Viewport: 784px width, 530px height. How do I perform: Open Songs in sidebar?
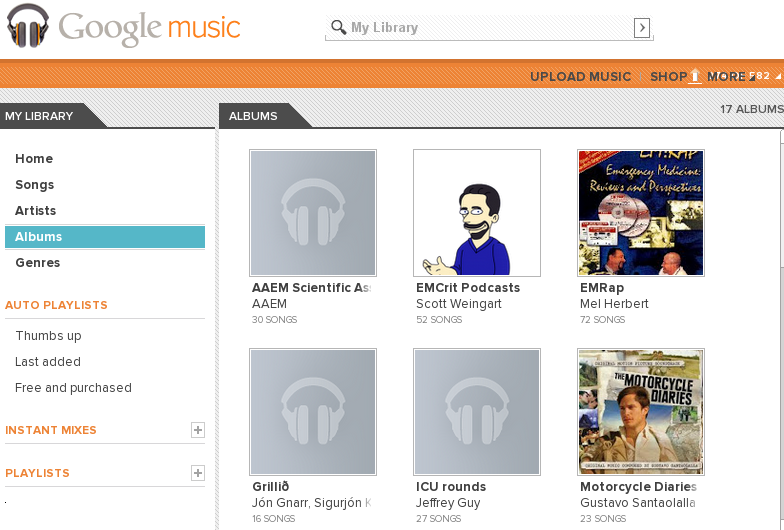pyautogui.click(x=34, y=184)
